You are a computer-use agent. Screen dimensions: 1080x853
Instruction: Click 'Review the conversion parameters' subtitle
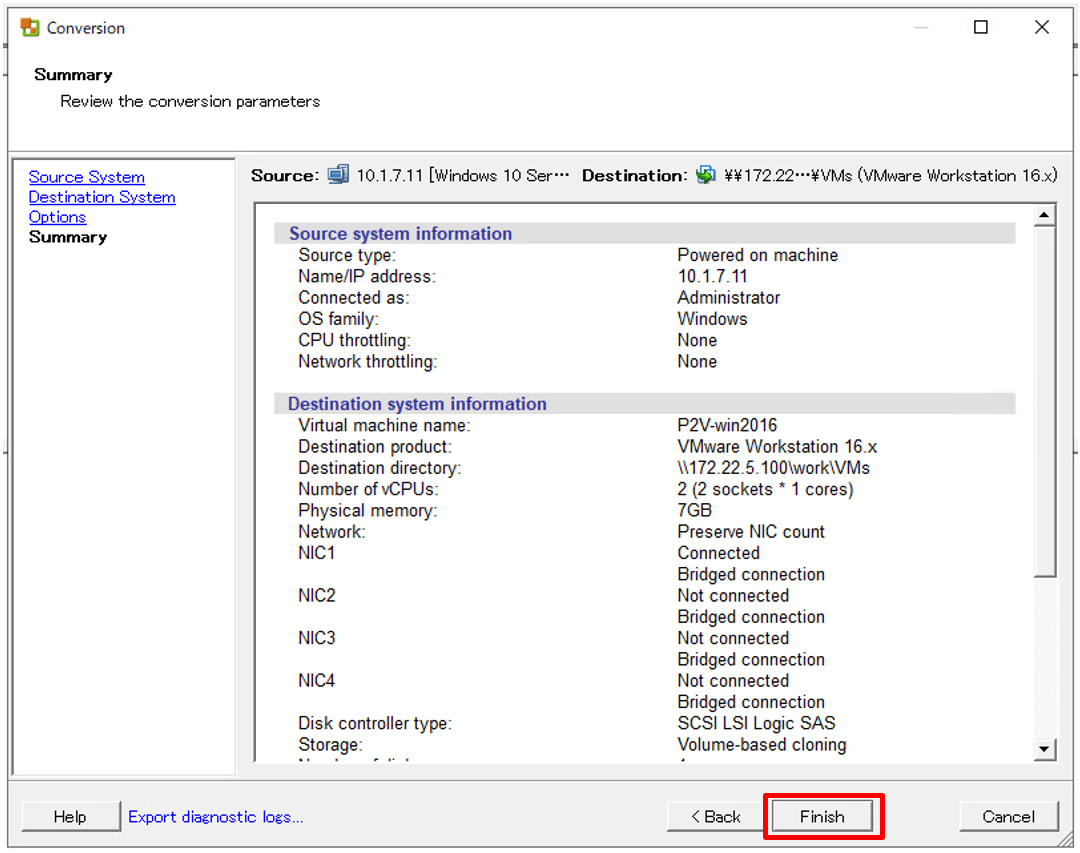pos(190,101)
